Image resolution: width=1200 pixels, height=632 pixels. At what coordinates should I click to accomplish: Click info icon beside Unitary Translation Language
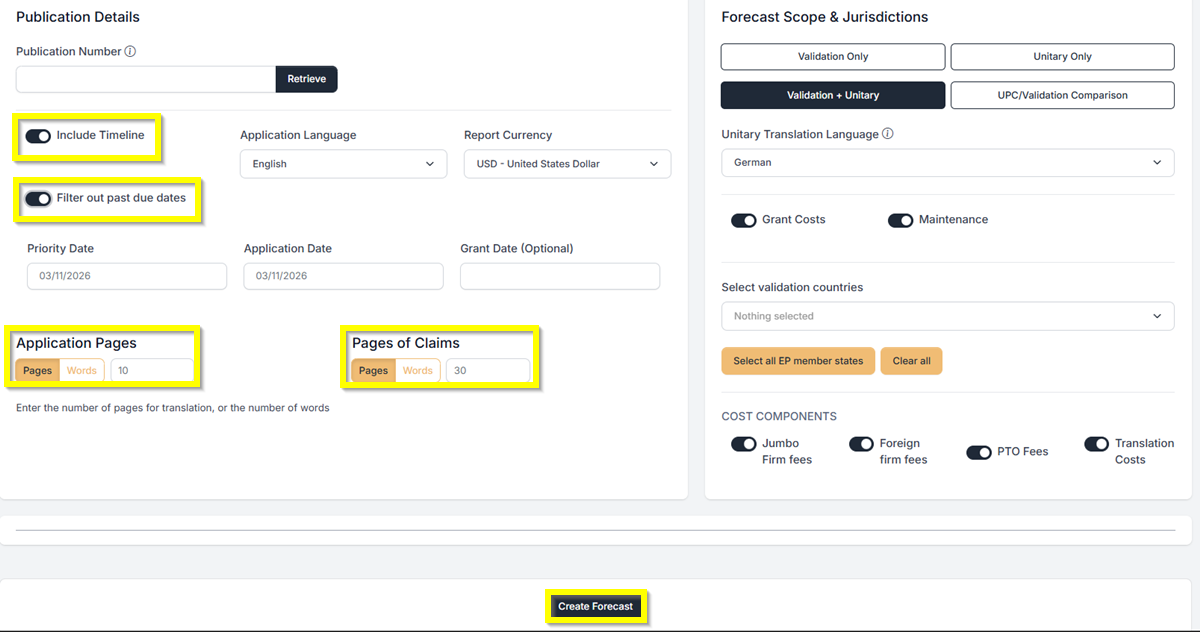[x=888, y=134]
